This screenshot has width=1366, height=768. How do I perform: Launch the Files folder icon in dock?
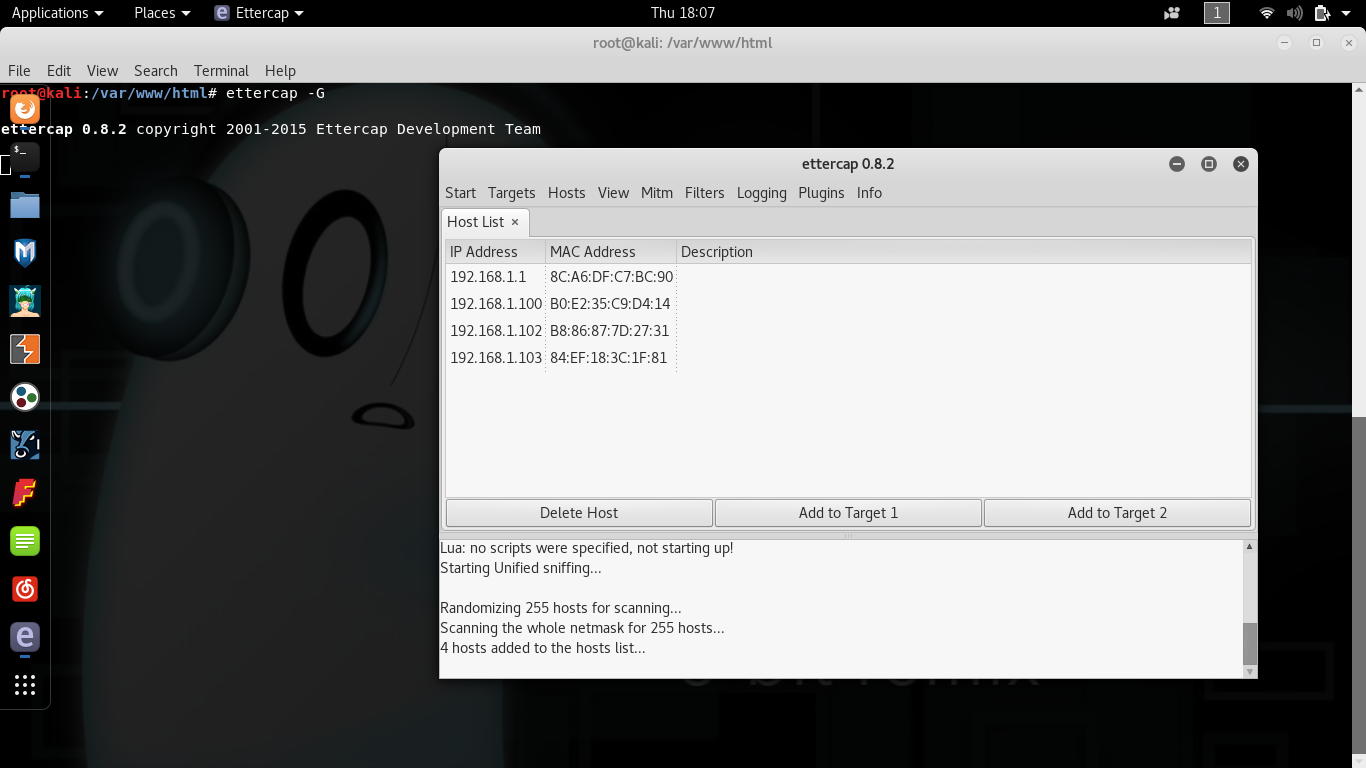point(25,205)
